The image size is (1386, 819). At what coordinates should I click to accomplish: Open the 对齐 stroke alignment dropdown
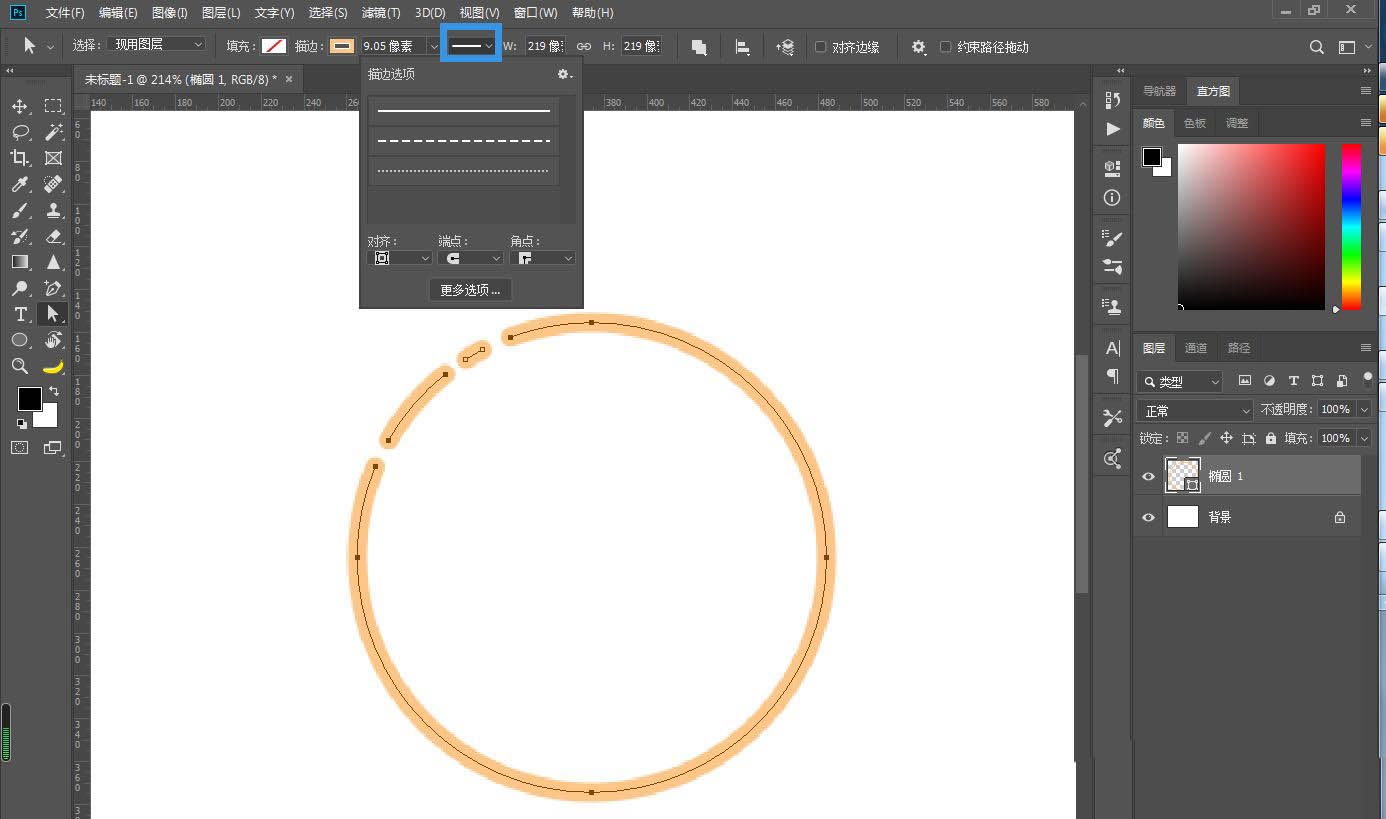pos(400,258)
